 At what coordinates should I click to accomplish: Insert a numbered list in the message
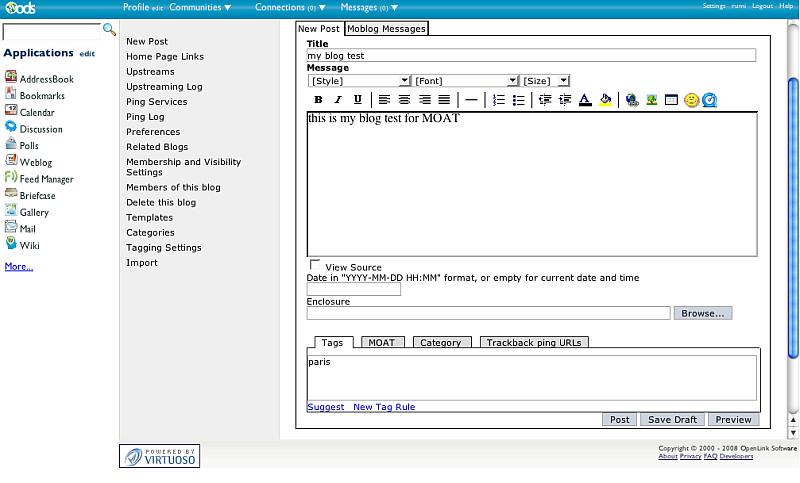click(499, 100)
